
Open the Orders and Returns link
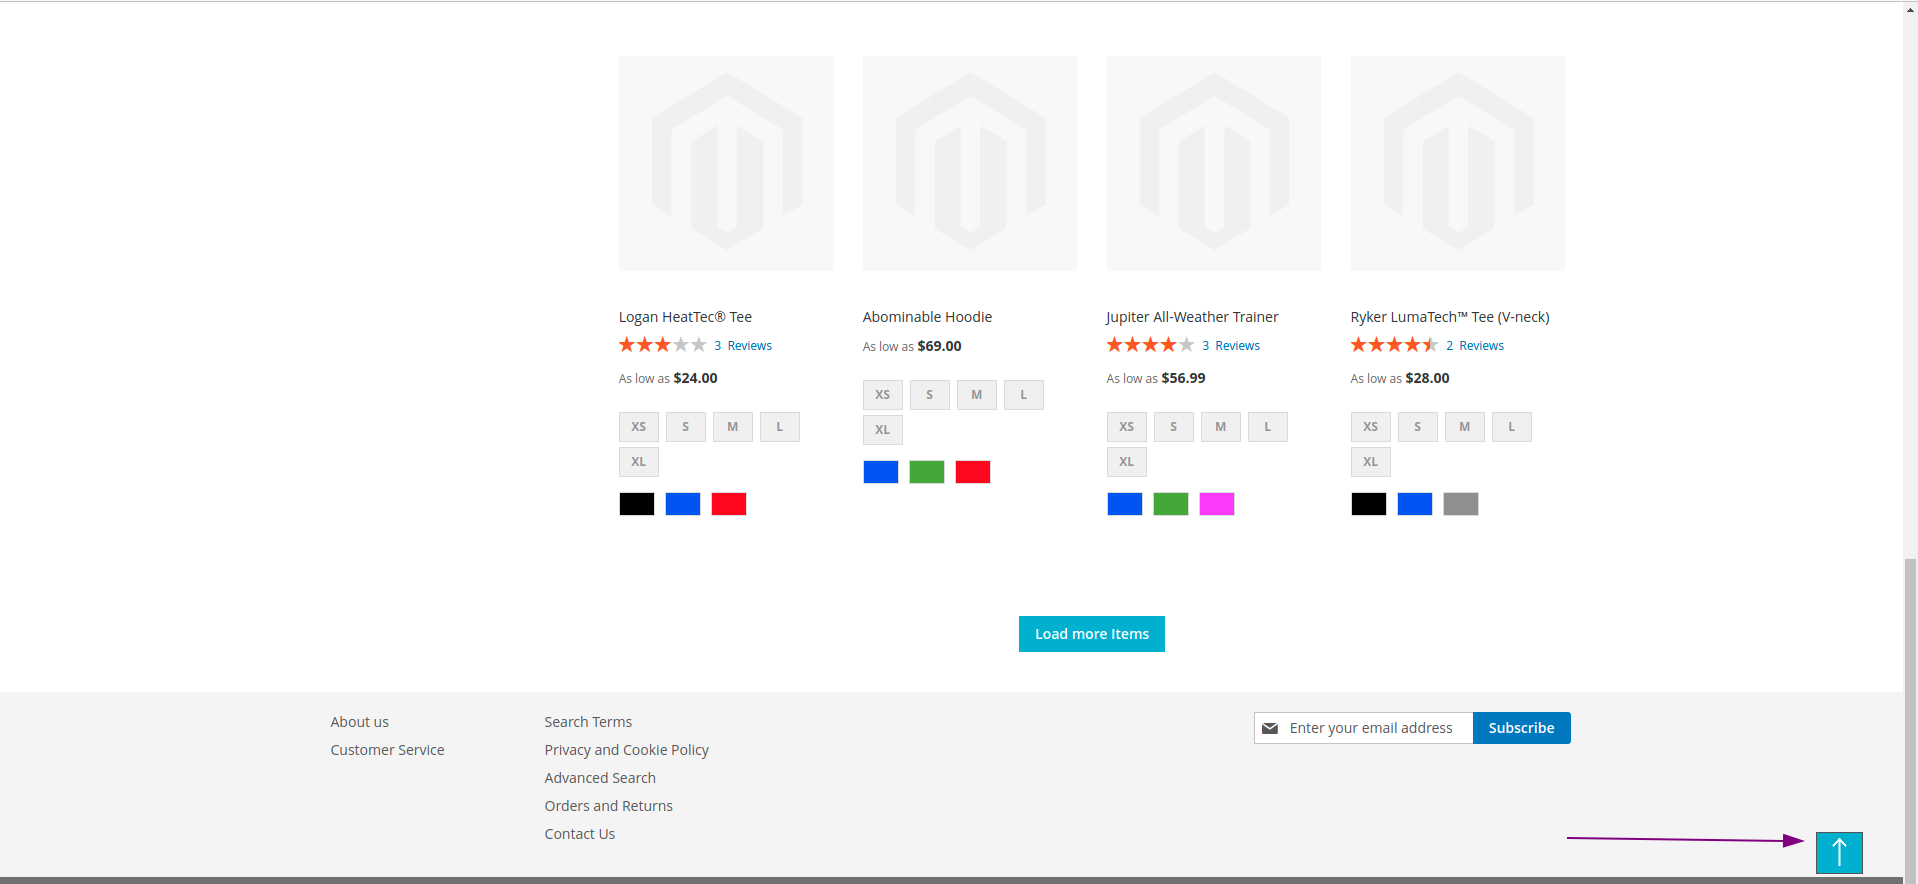(x=609, y=806)
